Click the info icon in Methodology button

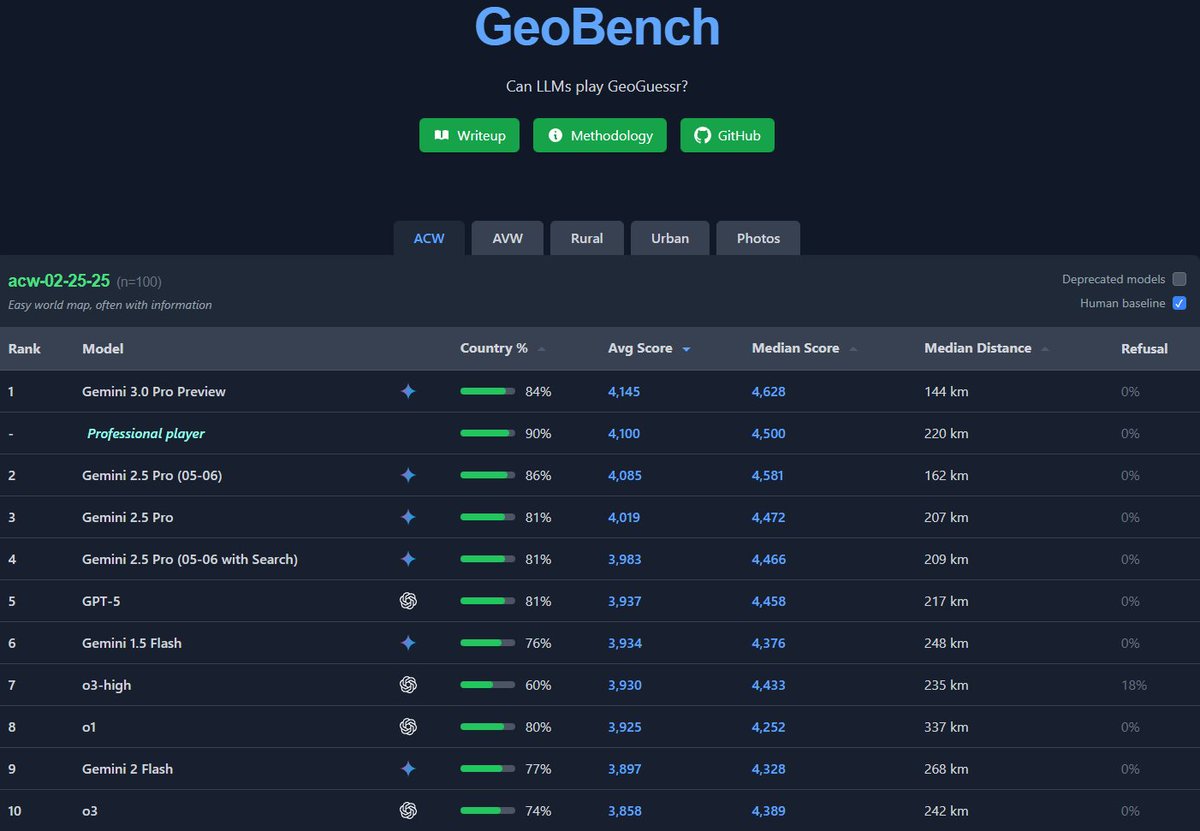click(x=555, y=135)
